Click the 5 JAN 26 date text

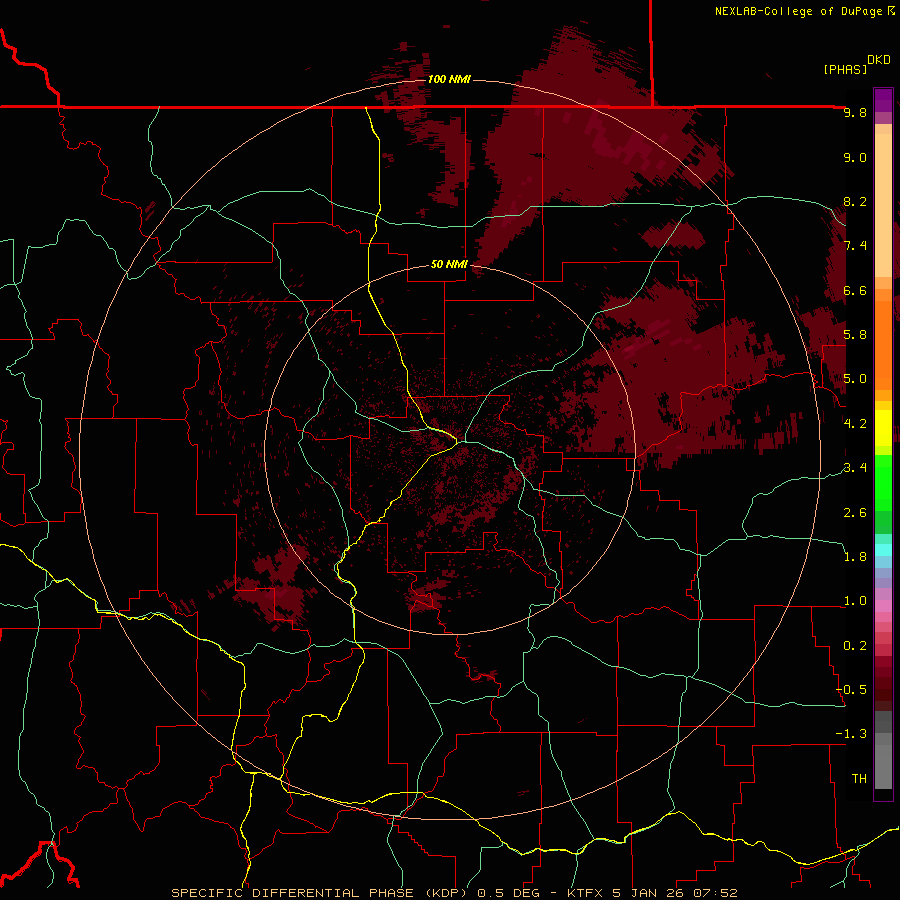[x=648, y=893]
